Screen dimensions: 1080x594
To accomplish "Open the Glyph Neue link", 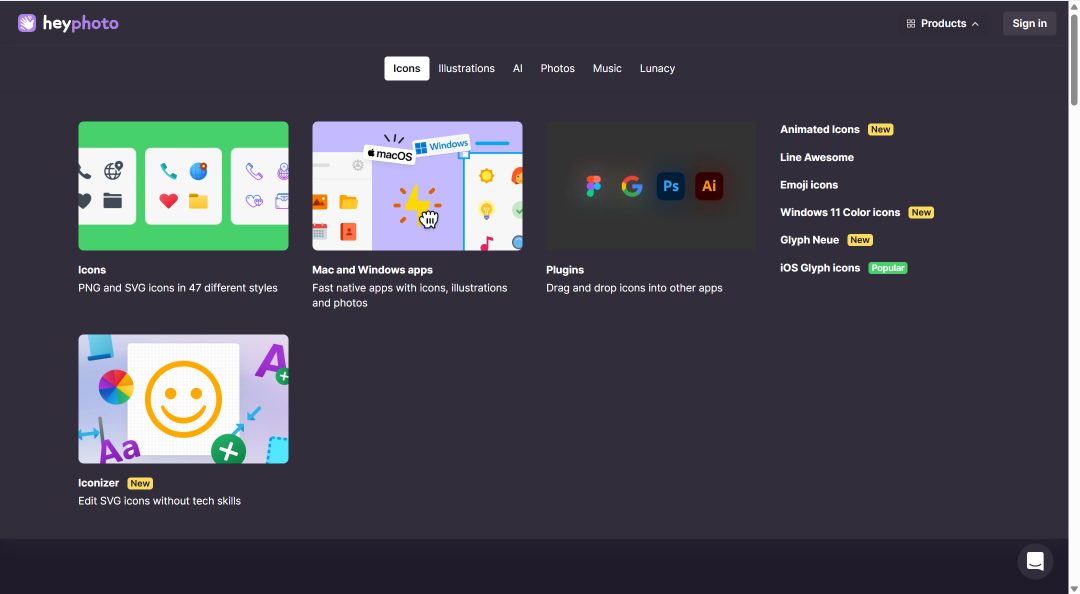I will tap(809, 240).
